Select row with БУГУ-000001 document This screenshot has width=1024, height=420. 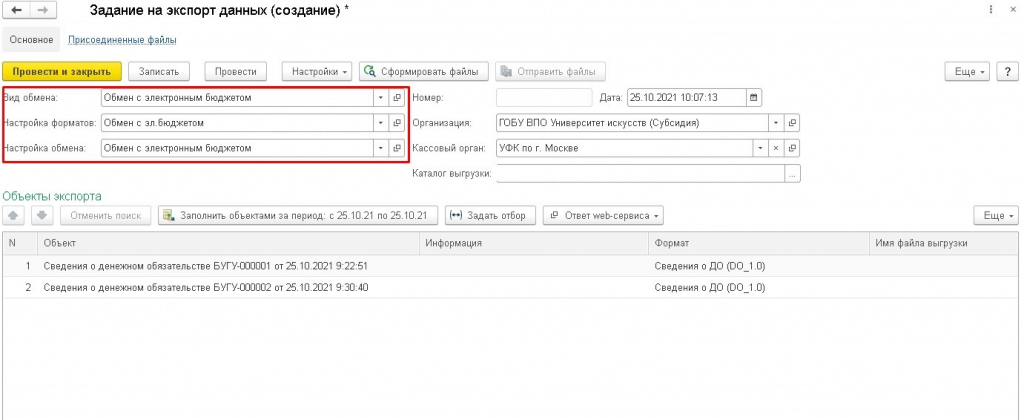click(x=511, y=266)
